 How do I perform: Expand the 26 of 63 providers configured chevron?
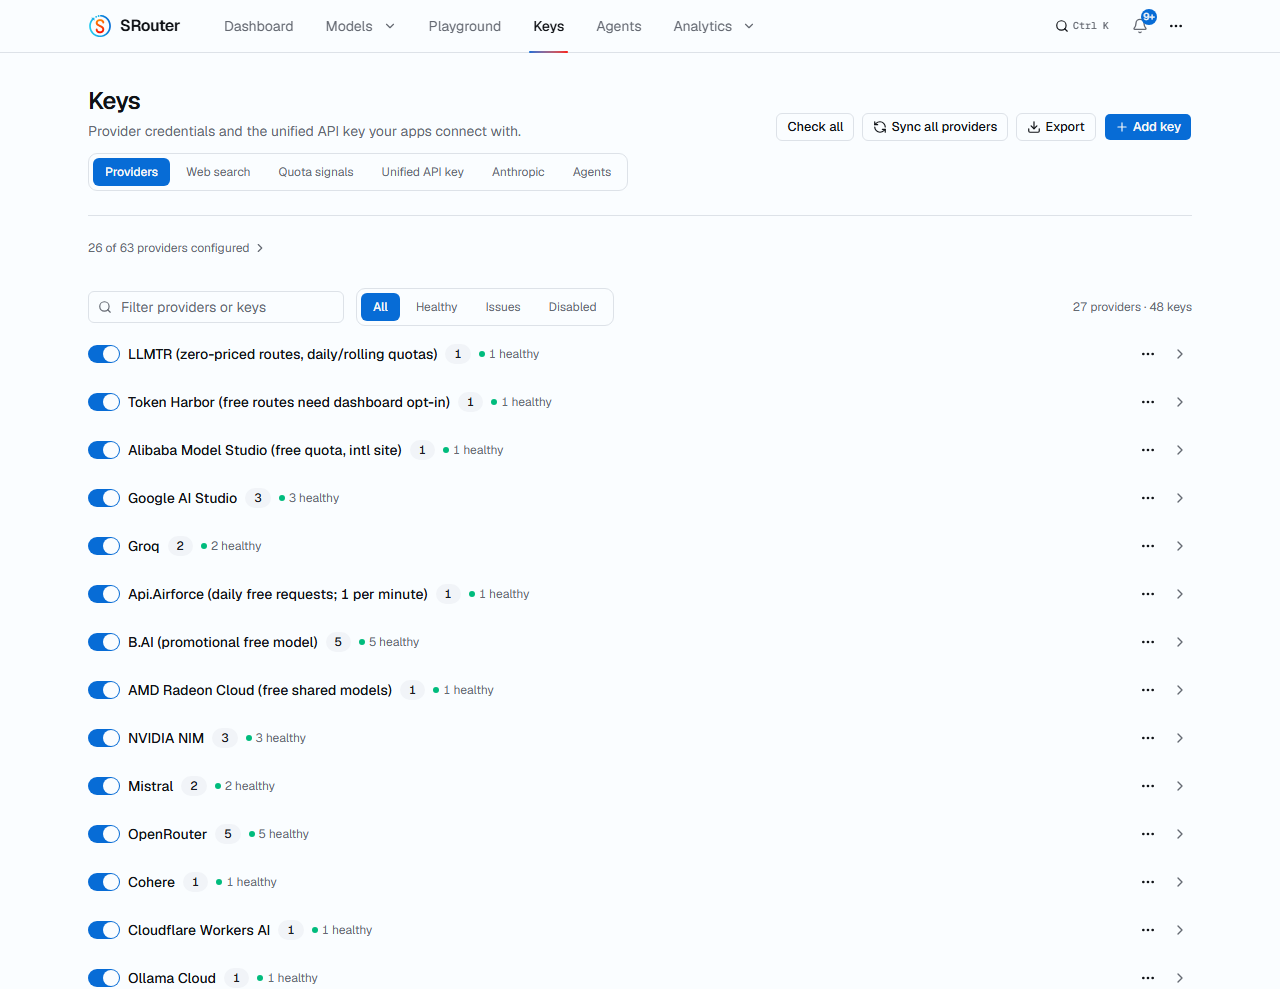(x=260, y=248)
